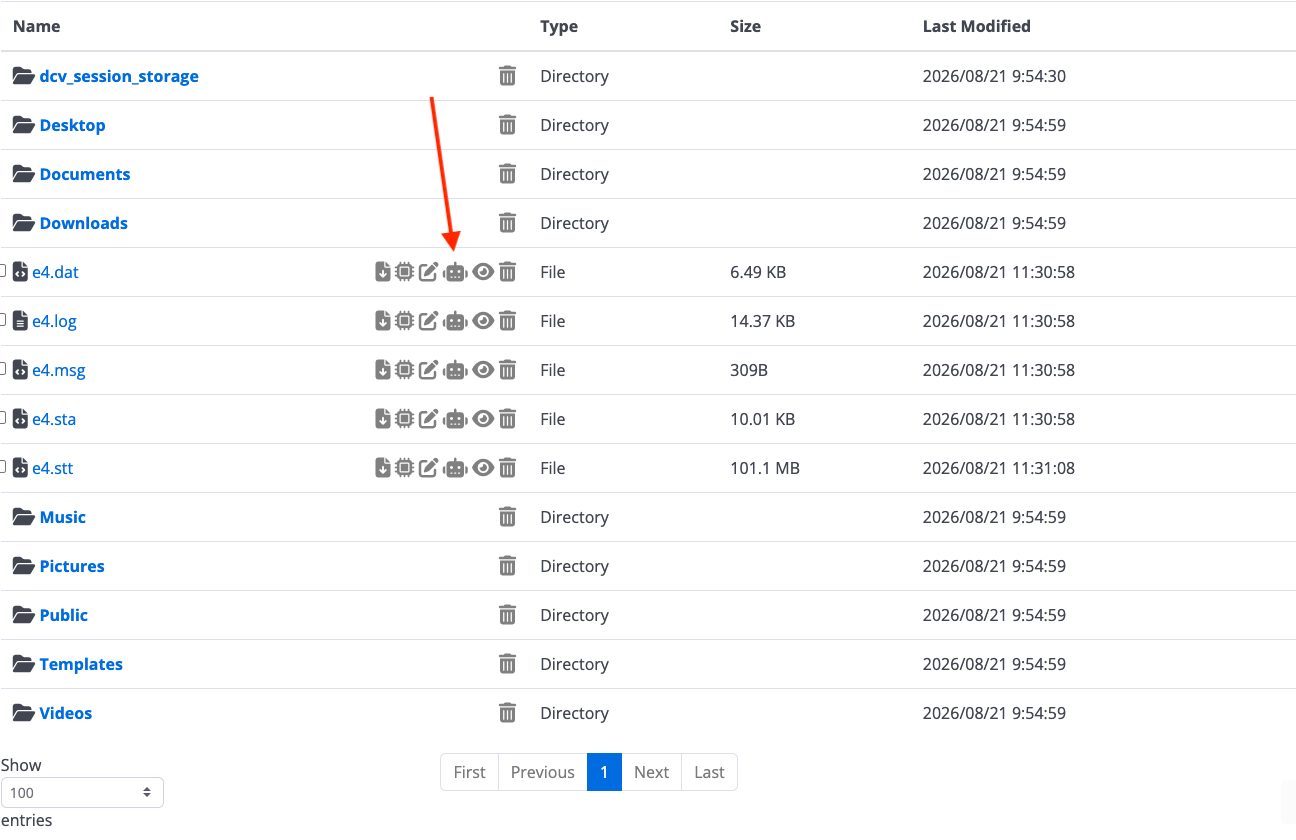The width and height of the screenshot is (1296, 840).
Task: Delete the dcv_session_storage directory
Action: click(508, 76)
